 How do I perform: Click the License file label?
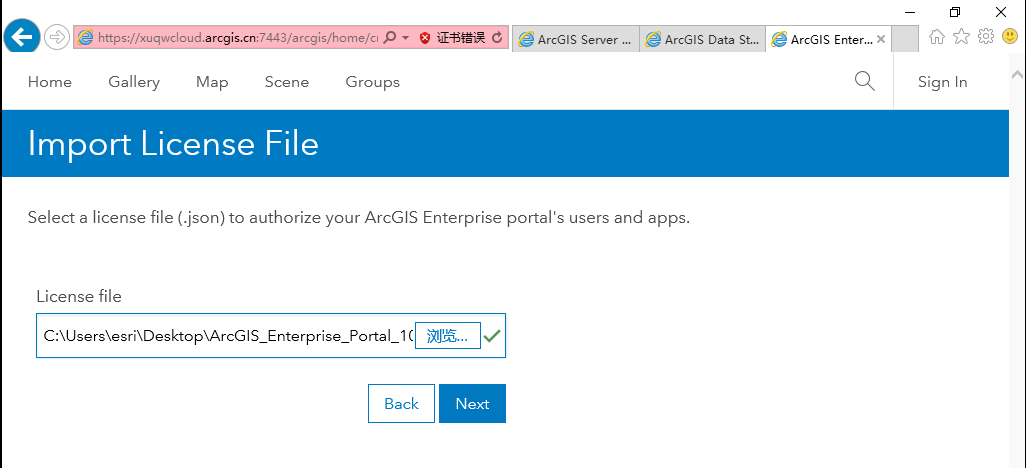pos(79,297)
